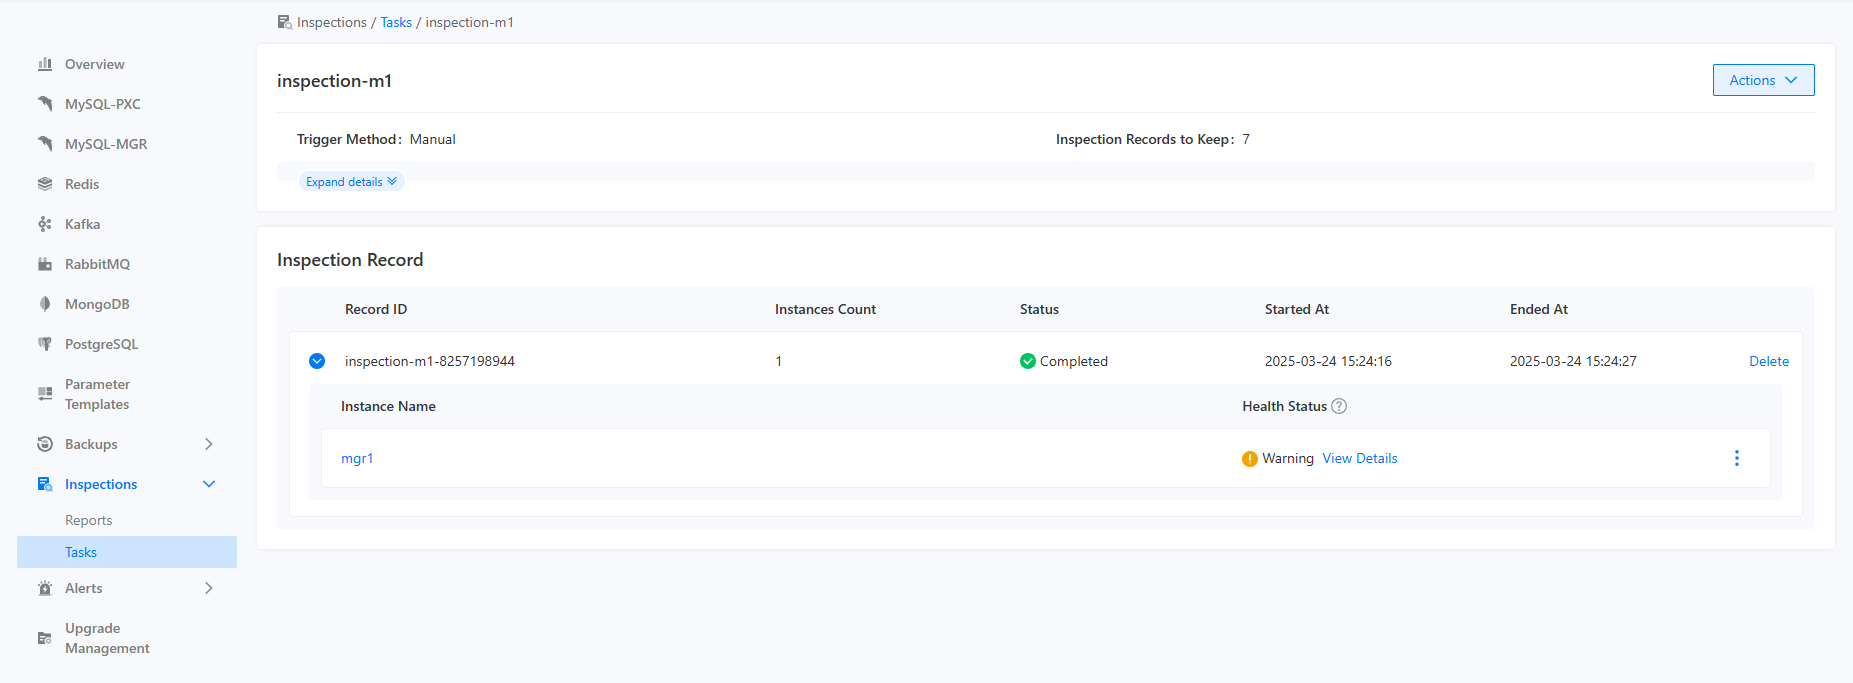The image size is (1853, 683).
Task: Click the RabbitMQ icon in sidebar
Action: coord(45,264)
